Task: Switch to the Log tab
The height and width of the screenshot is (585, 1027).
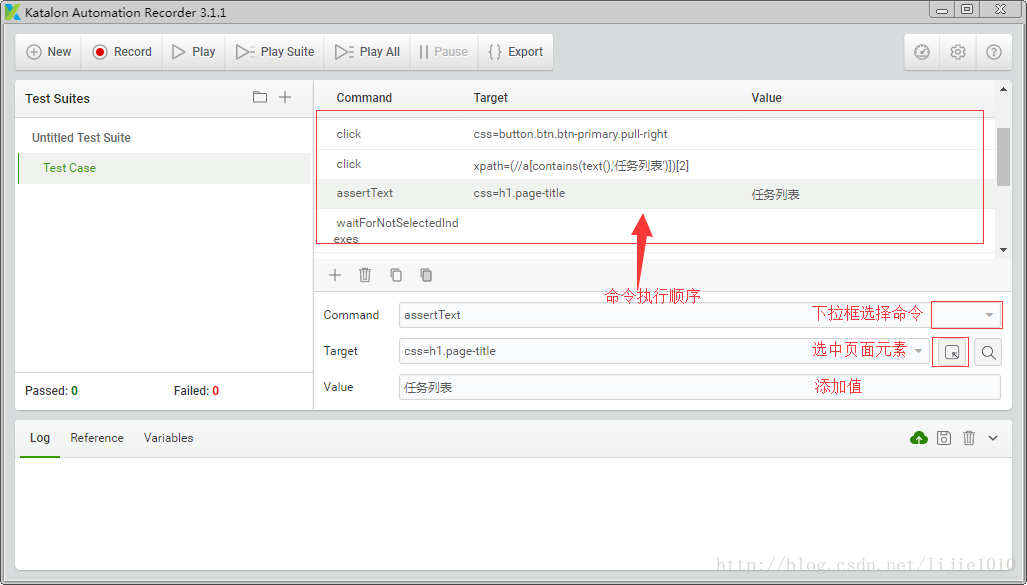Action: (40, 438)
